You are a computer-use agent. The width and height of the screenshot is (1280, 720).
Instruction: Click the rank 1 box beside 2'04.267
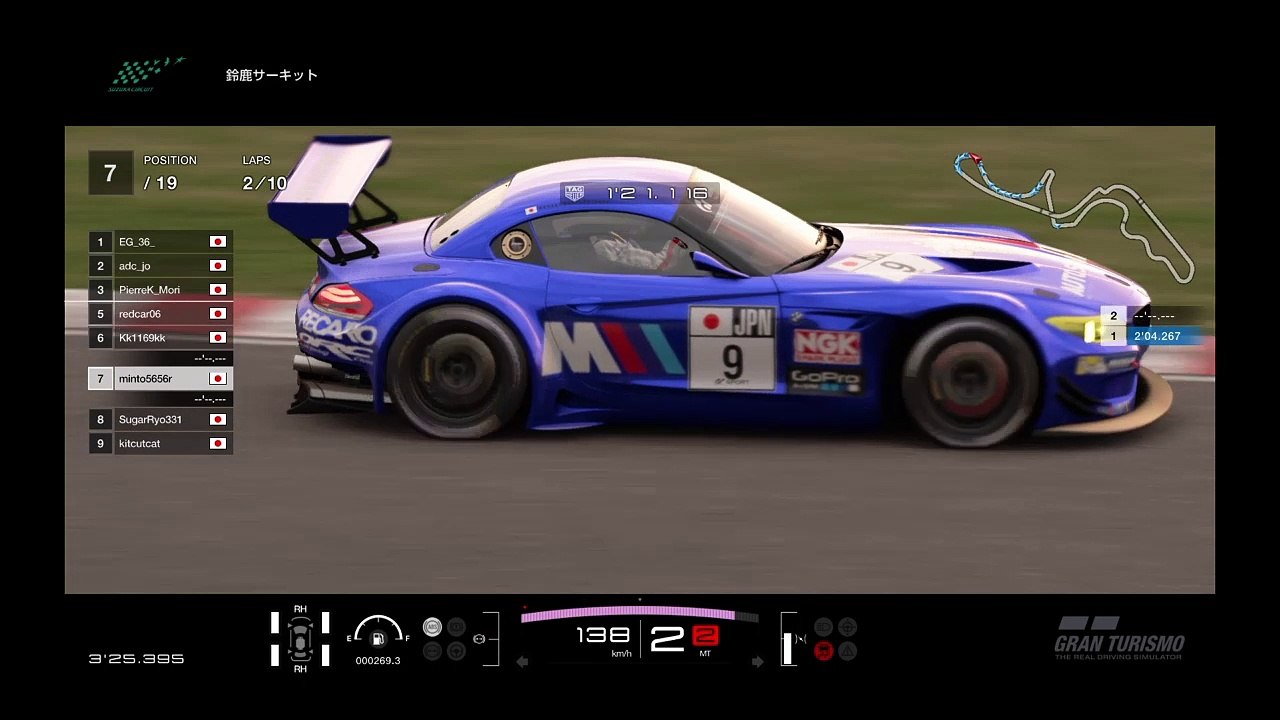pyautogui.click(x=1113, y=336)
